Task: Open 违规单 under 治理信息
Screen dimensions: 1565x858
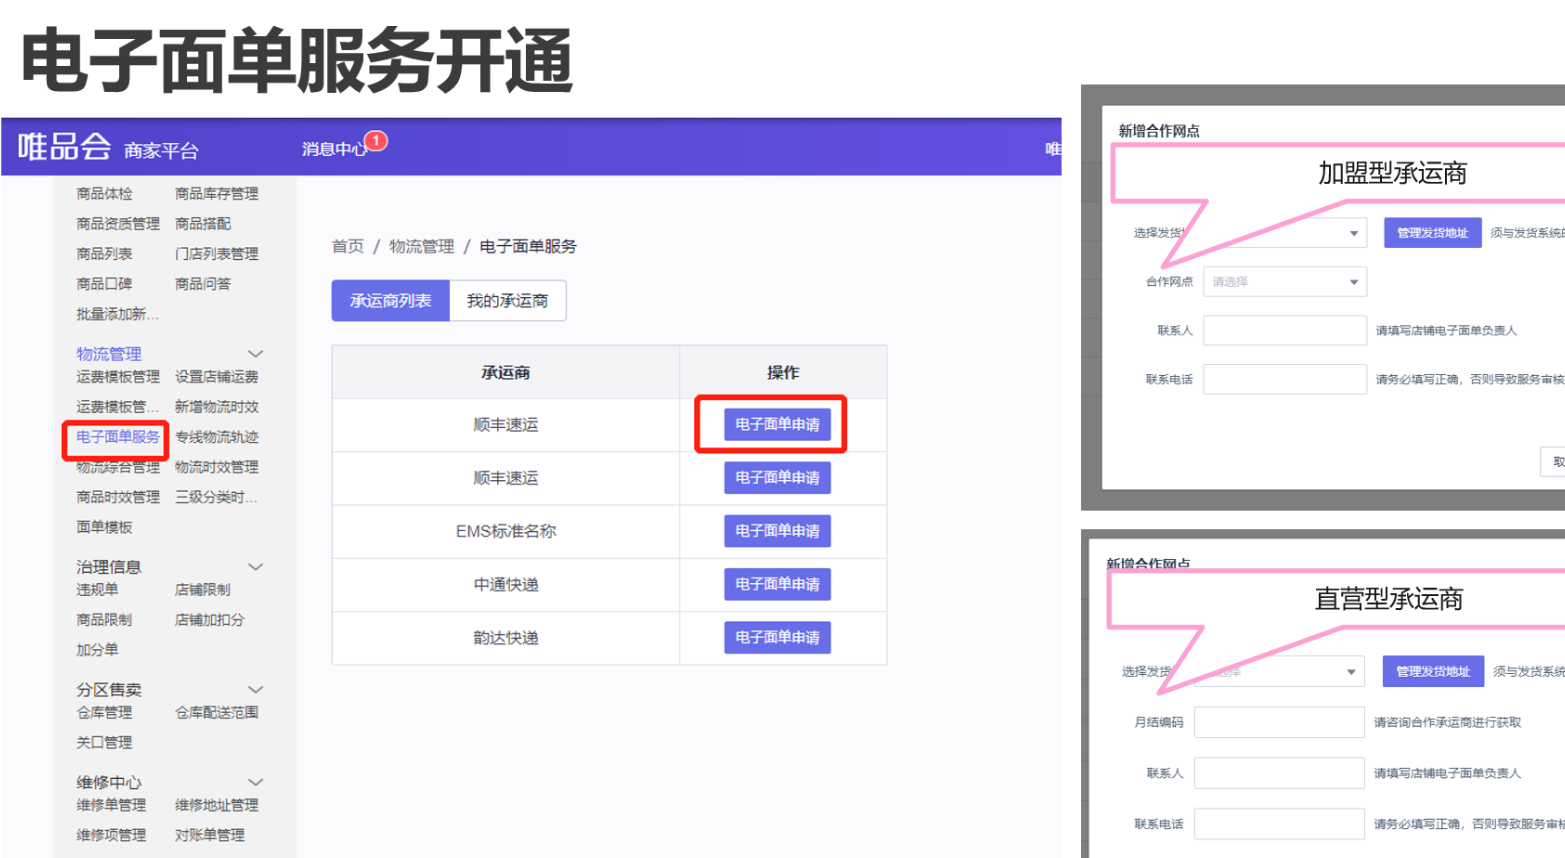Action: pos(97,590)
